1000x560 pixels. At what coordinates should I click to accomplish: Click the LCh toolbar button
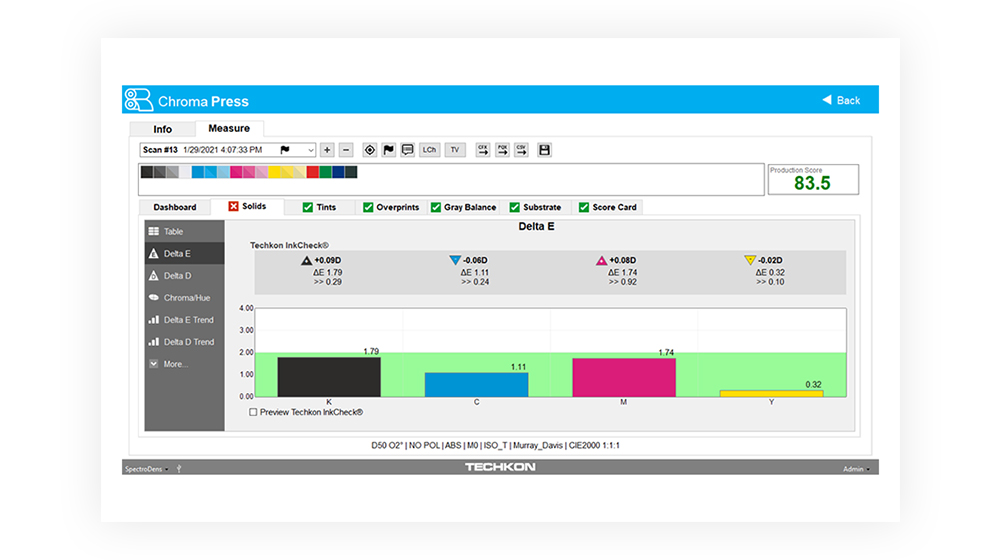tap(430, 150)
